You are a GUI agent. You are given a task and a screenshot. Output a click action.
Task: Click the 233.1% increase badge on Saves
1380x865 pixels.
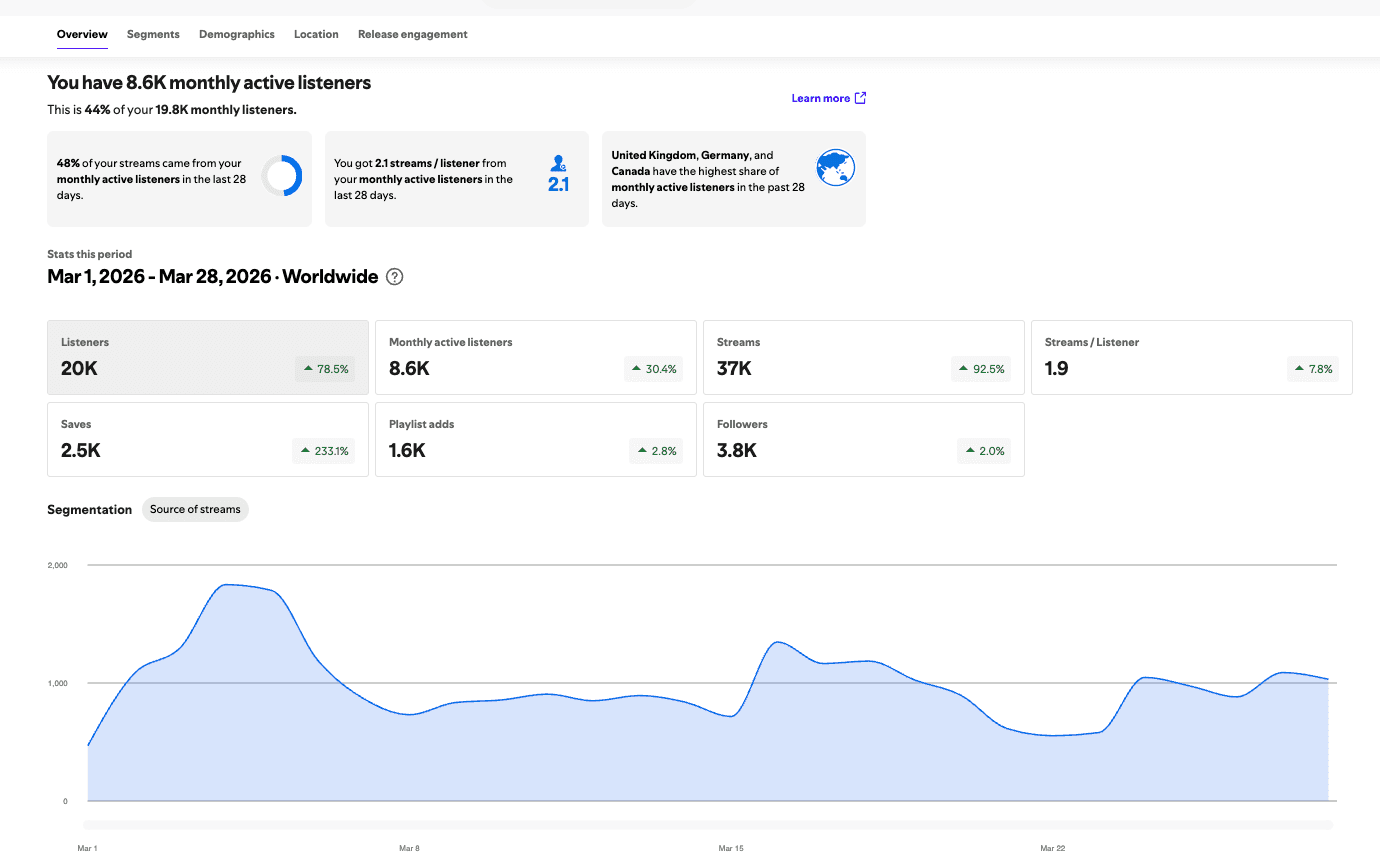[325, 451]
